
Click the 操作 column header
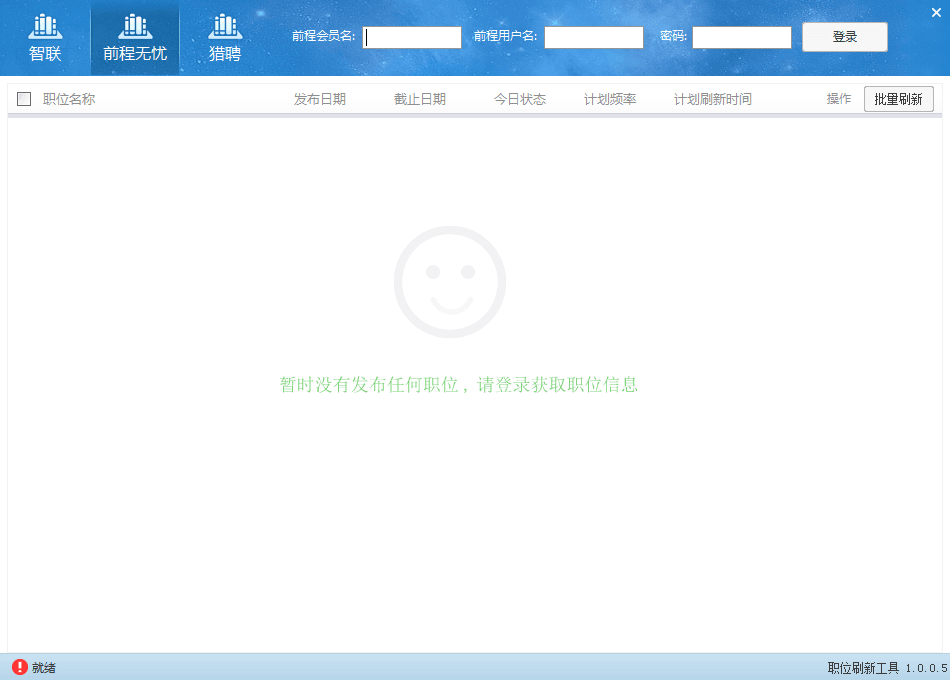[x=839, y=99]
